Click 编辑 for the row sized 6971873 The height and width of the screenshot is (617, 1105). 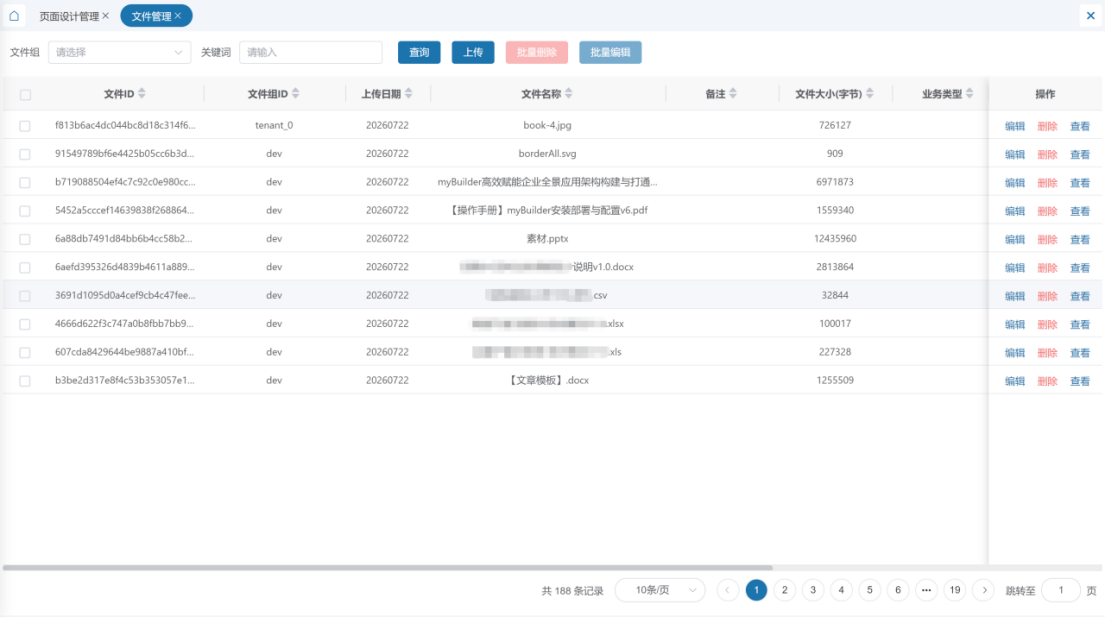click(x=1015, y=183)
